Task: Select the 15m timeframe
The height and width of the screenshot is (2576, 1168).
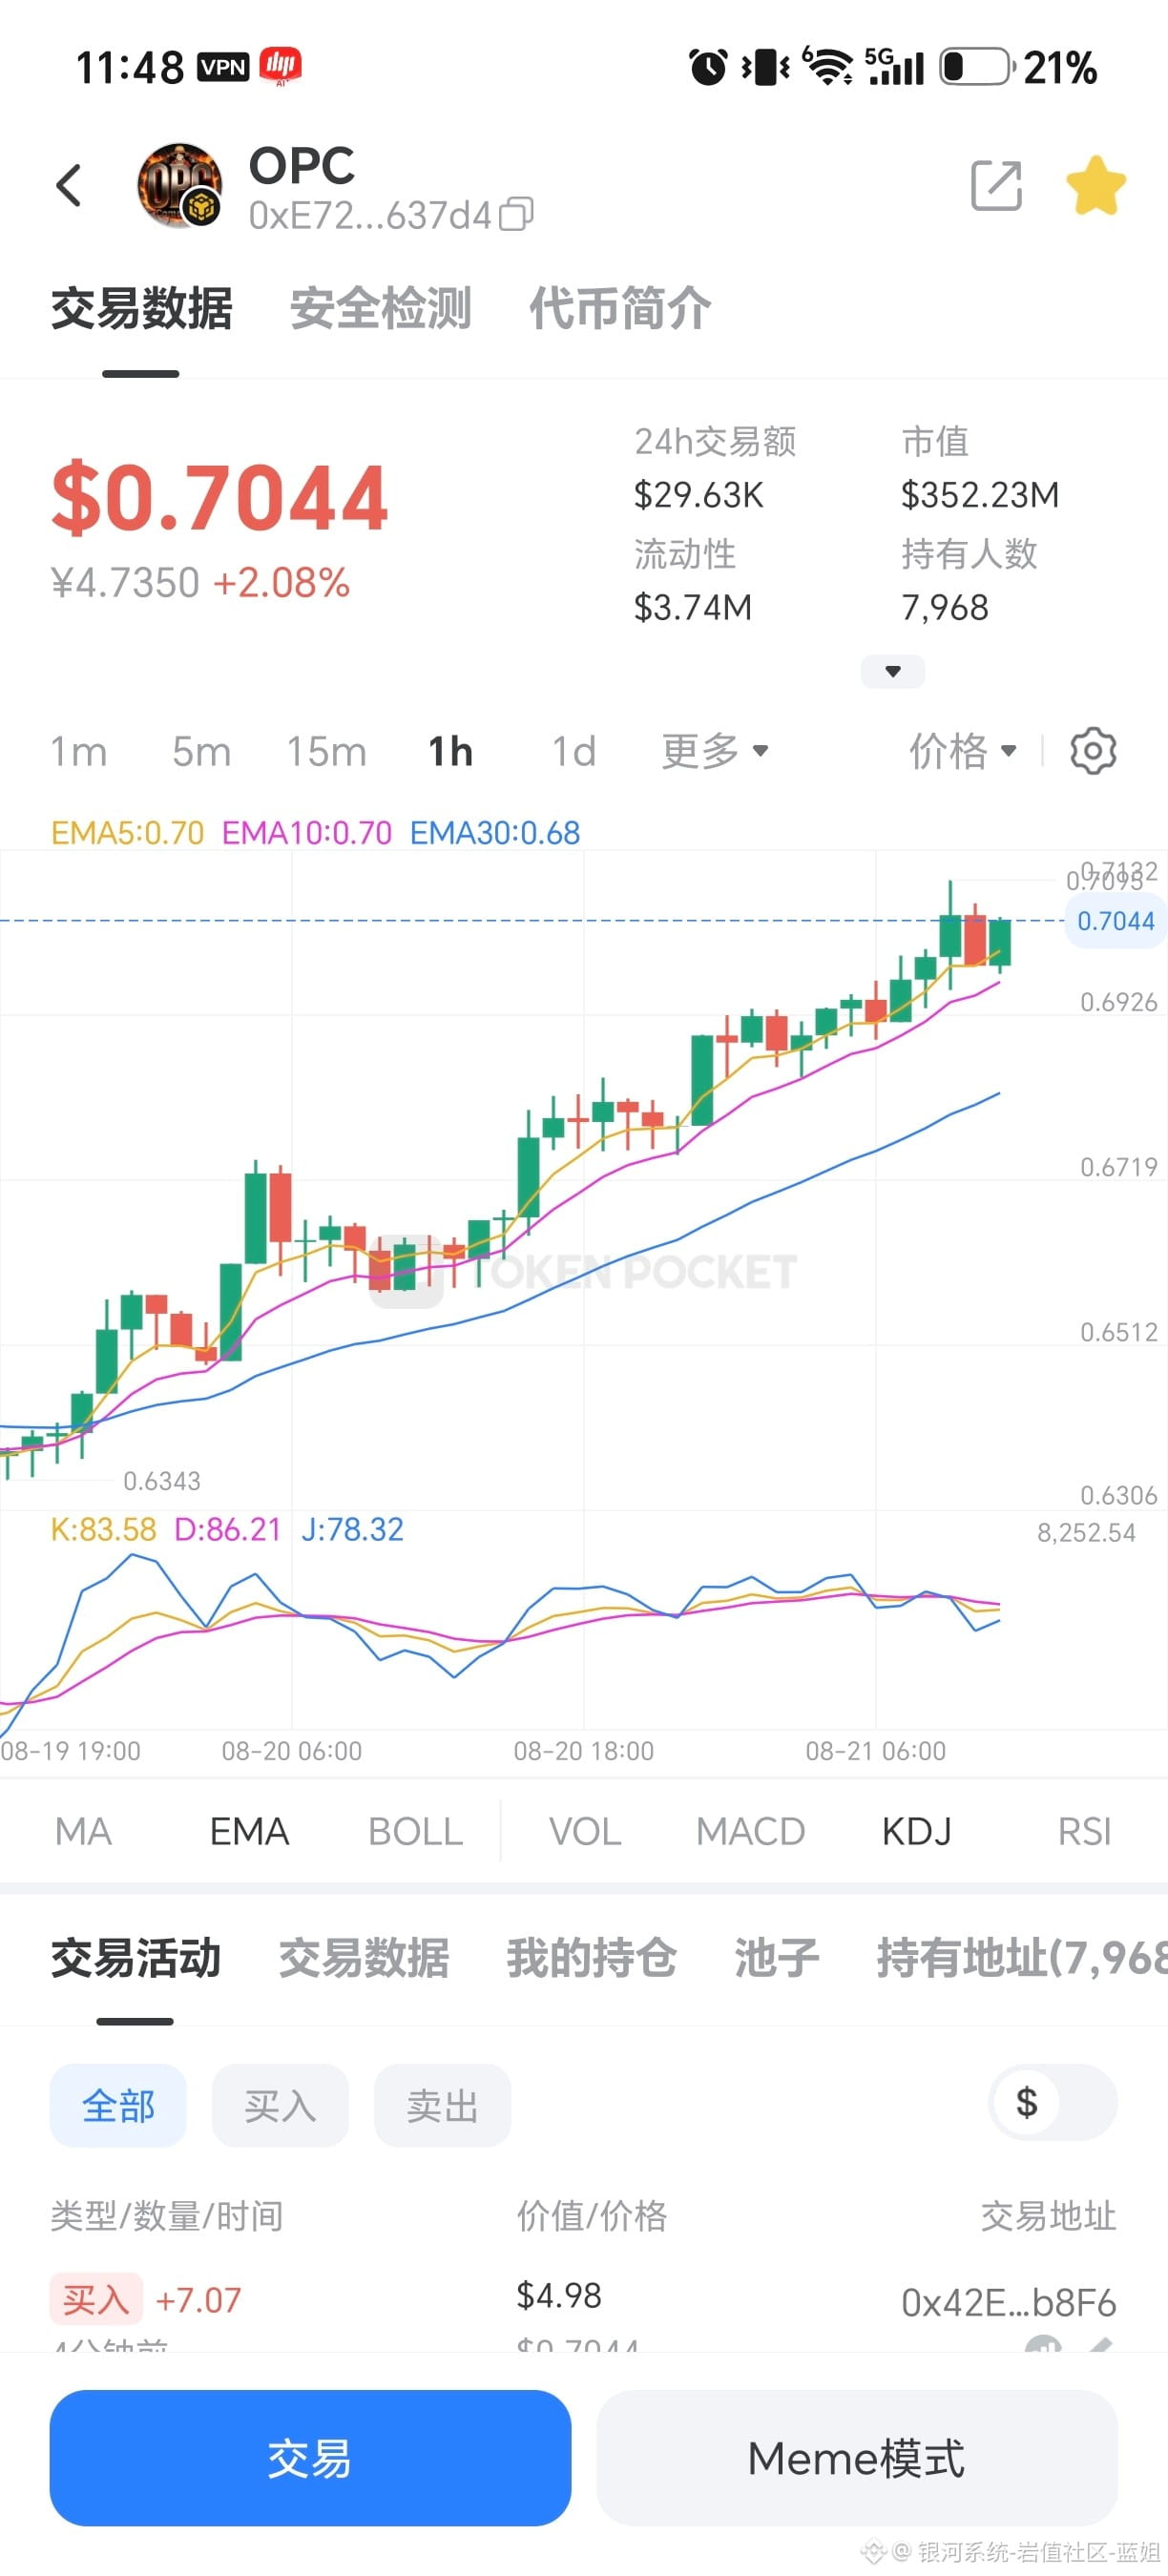Action: click(x=327, y=751)
